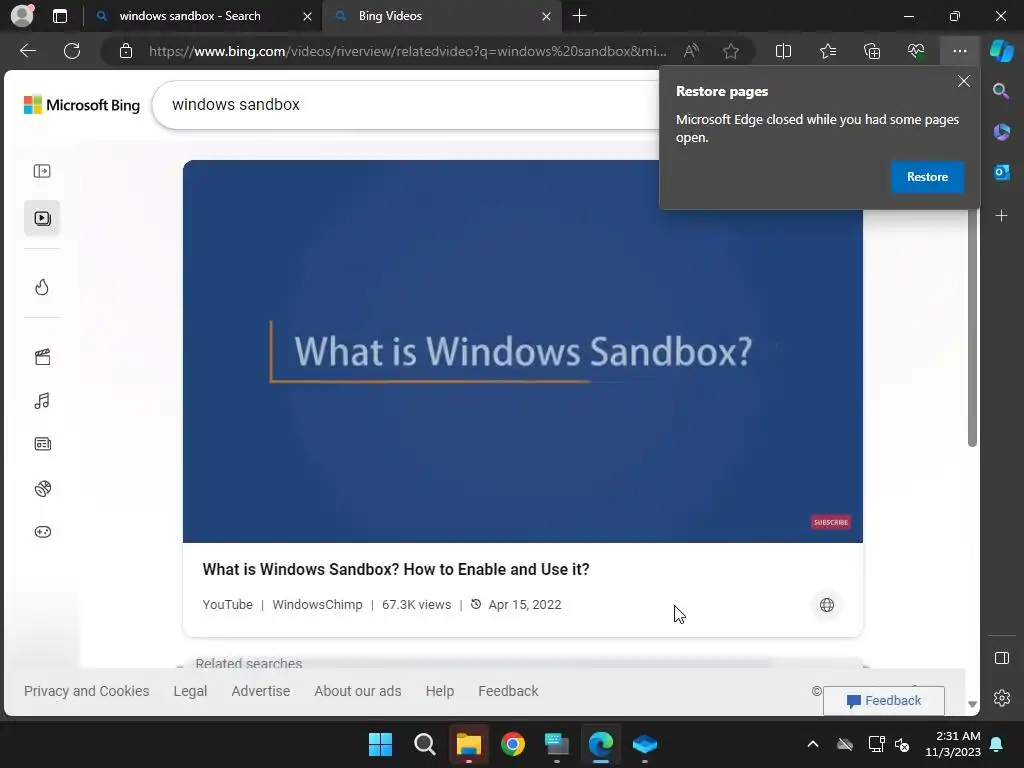
Task: View site information lock icon
Action: coord(126,51)
